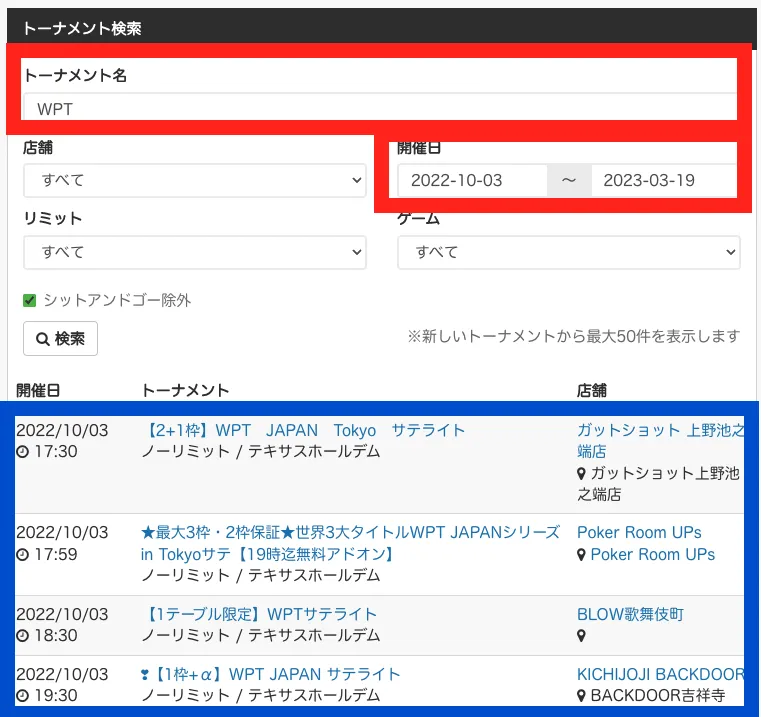Click the トーナメント名 field containing WPT
The width and height of the screenshot is (761, 717).
[x=380, y=108]
